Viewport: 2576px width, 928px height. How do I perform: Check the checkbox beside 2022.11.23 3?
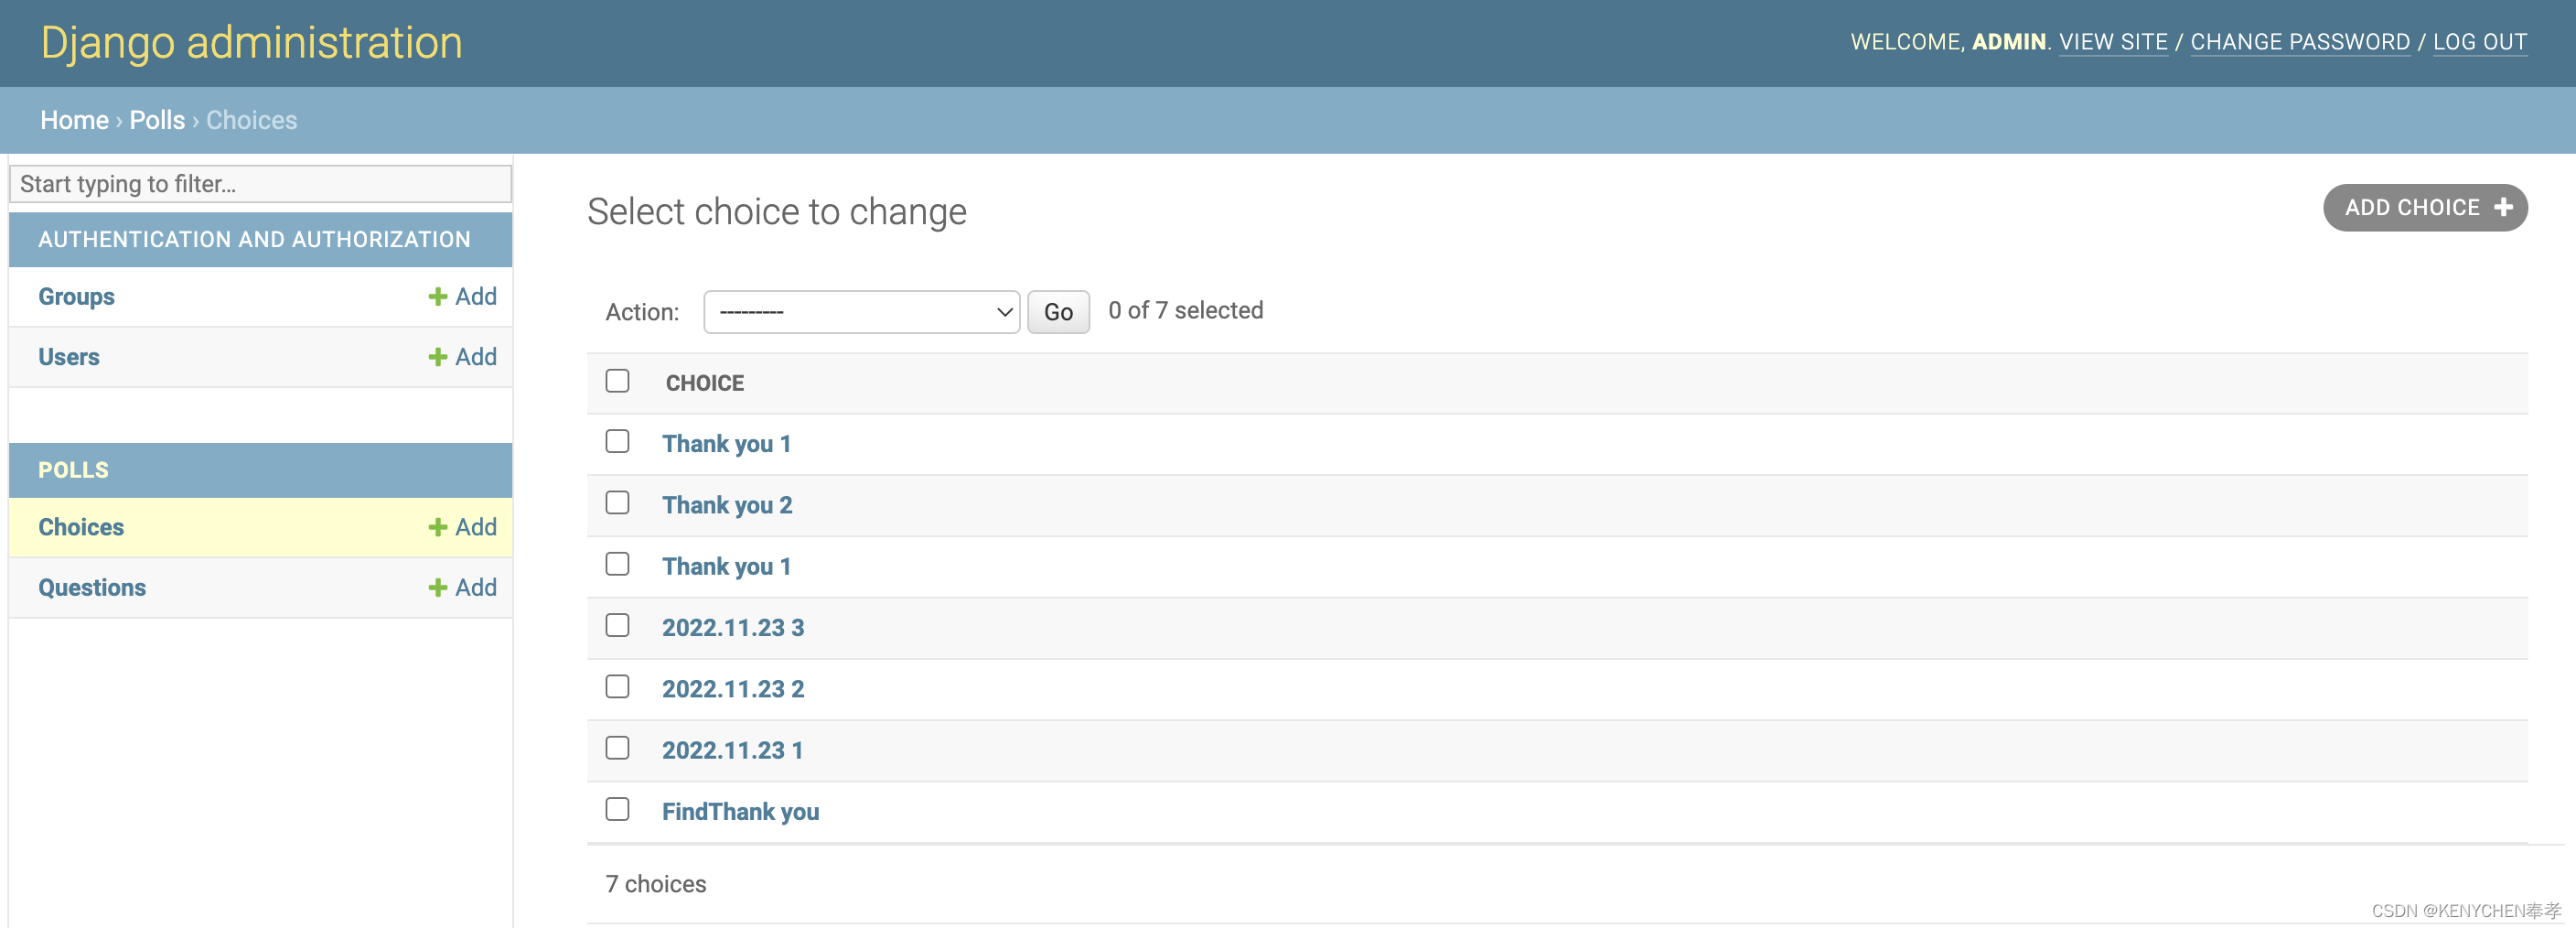click(x=617, y=625)
